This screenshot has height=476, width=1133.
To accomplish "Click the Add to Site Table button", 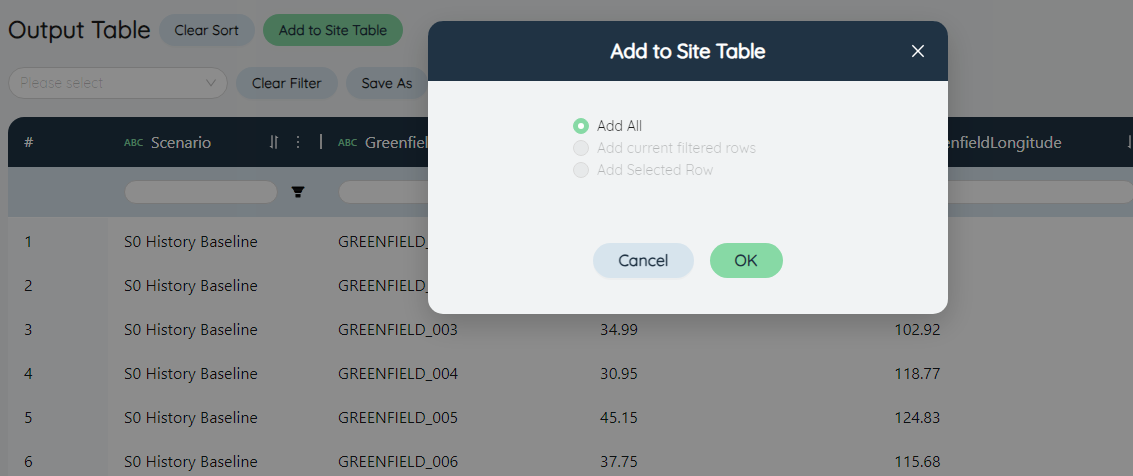I will point(333,30).
